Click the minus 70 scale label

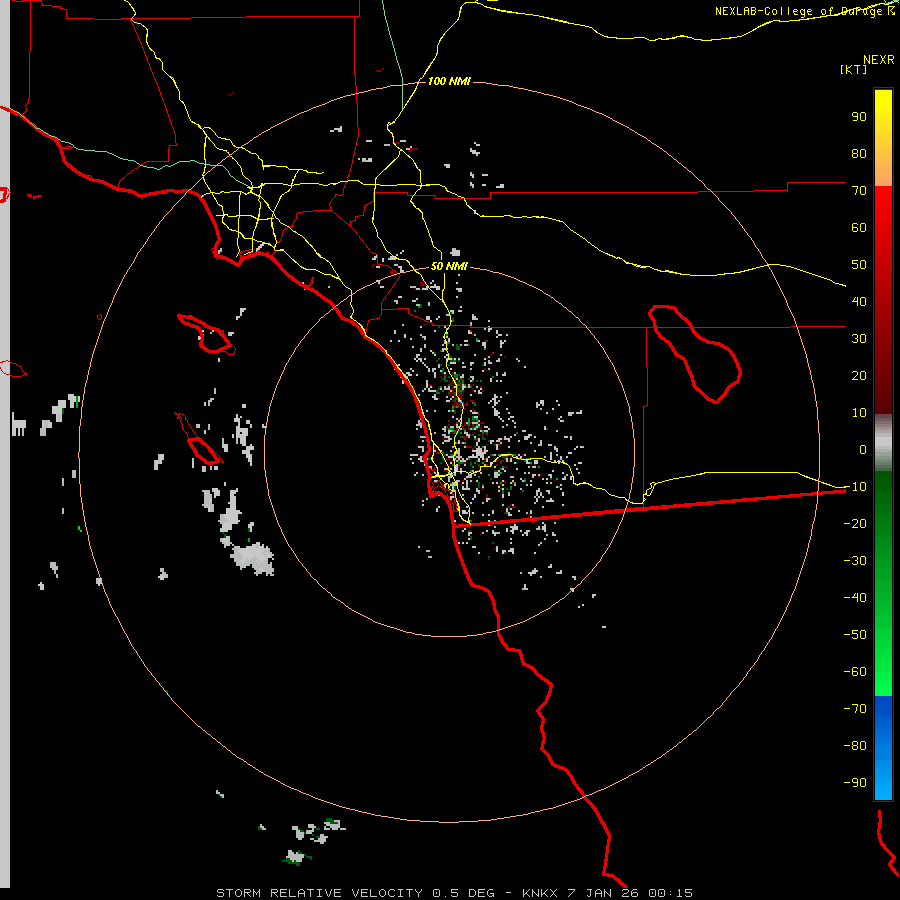pos(855,709)
